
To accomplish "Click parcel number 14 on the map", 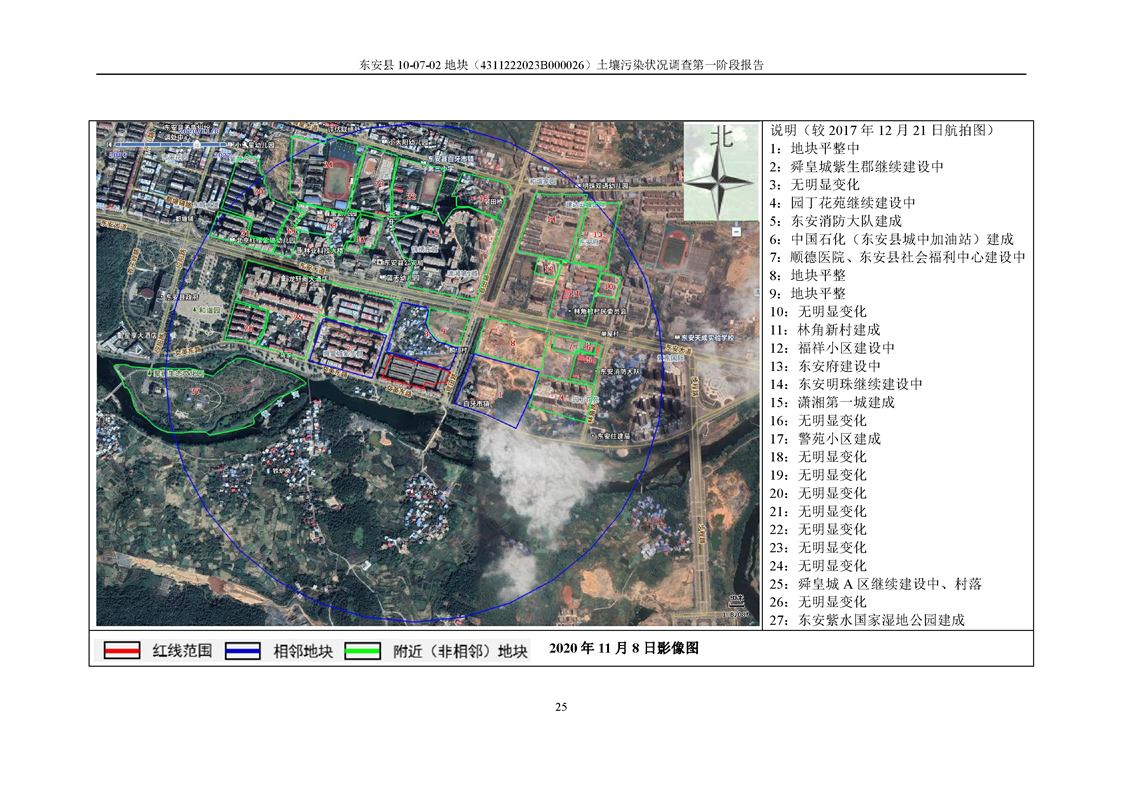I will point(552,219).
